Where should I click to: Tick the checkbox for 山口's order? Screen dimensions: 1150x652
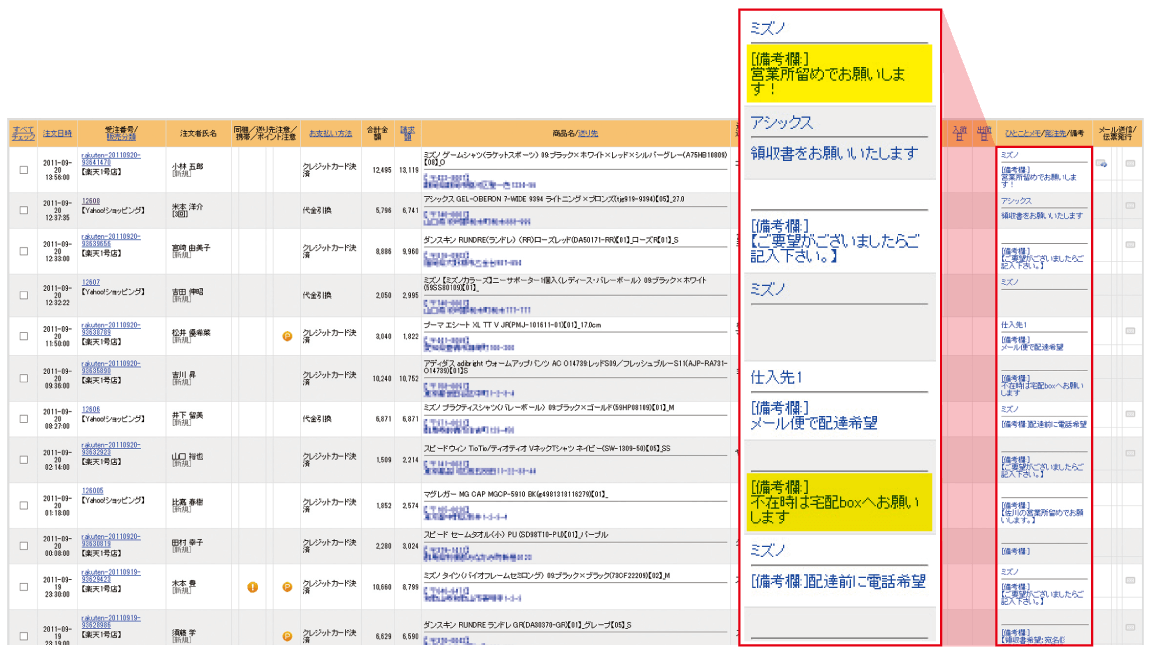click(23, 460)
